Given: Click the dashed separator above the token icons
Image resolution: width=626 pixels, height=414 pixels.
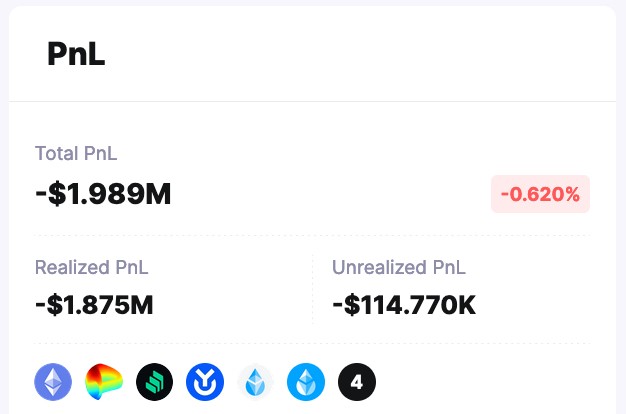Looking at the screenshot, I should pyautogui.click(x=313, y=343).
